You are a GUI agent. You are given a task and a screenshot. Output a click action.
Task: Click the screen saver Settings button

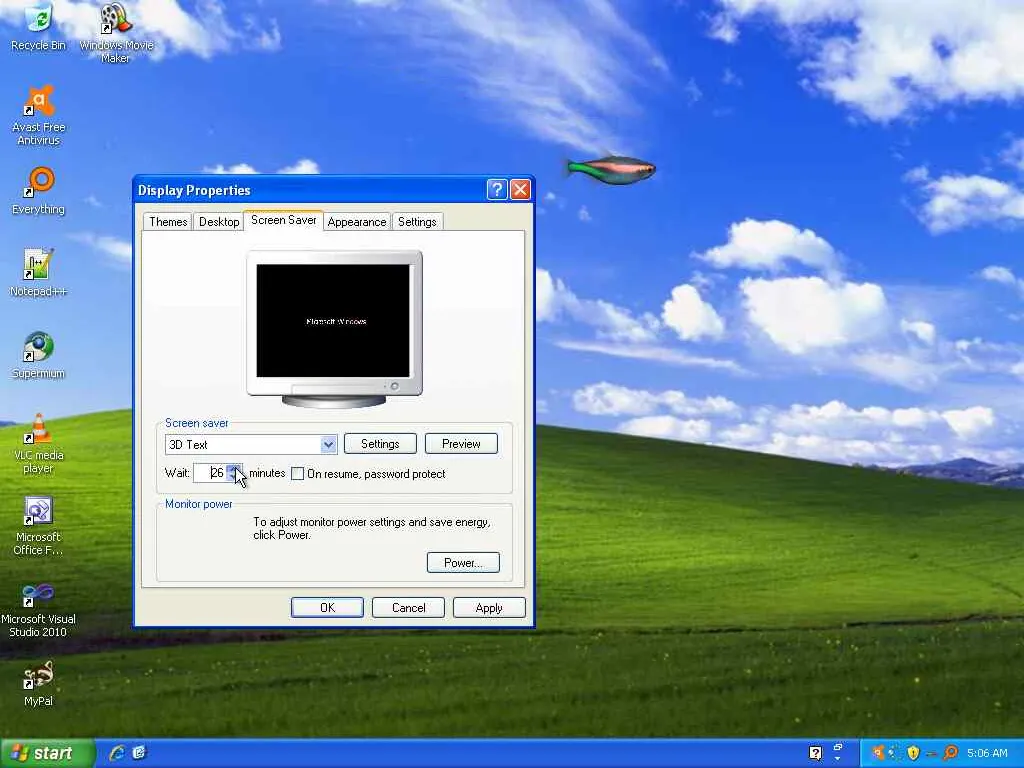380,444
